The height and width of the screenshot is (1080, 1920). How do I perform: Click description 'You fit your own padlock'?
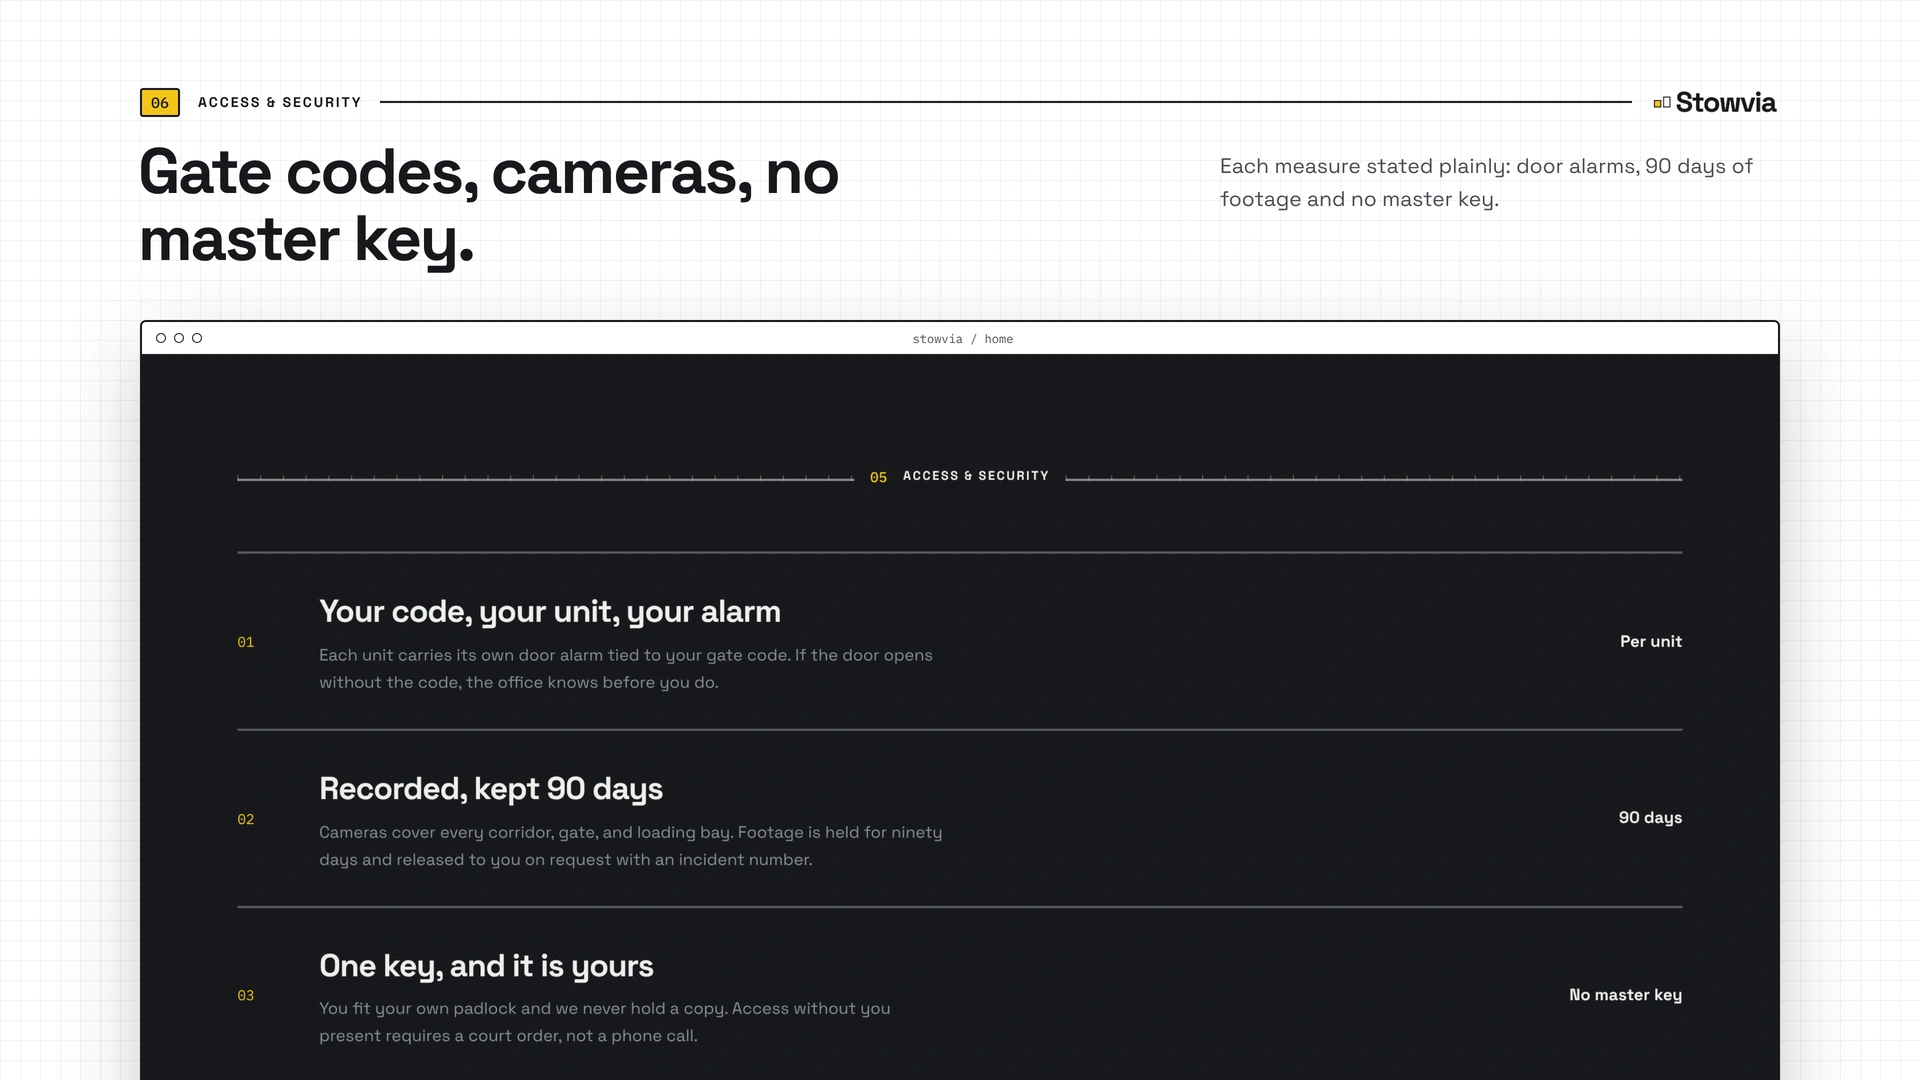click(605, 1022)
